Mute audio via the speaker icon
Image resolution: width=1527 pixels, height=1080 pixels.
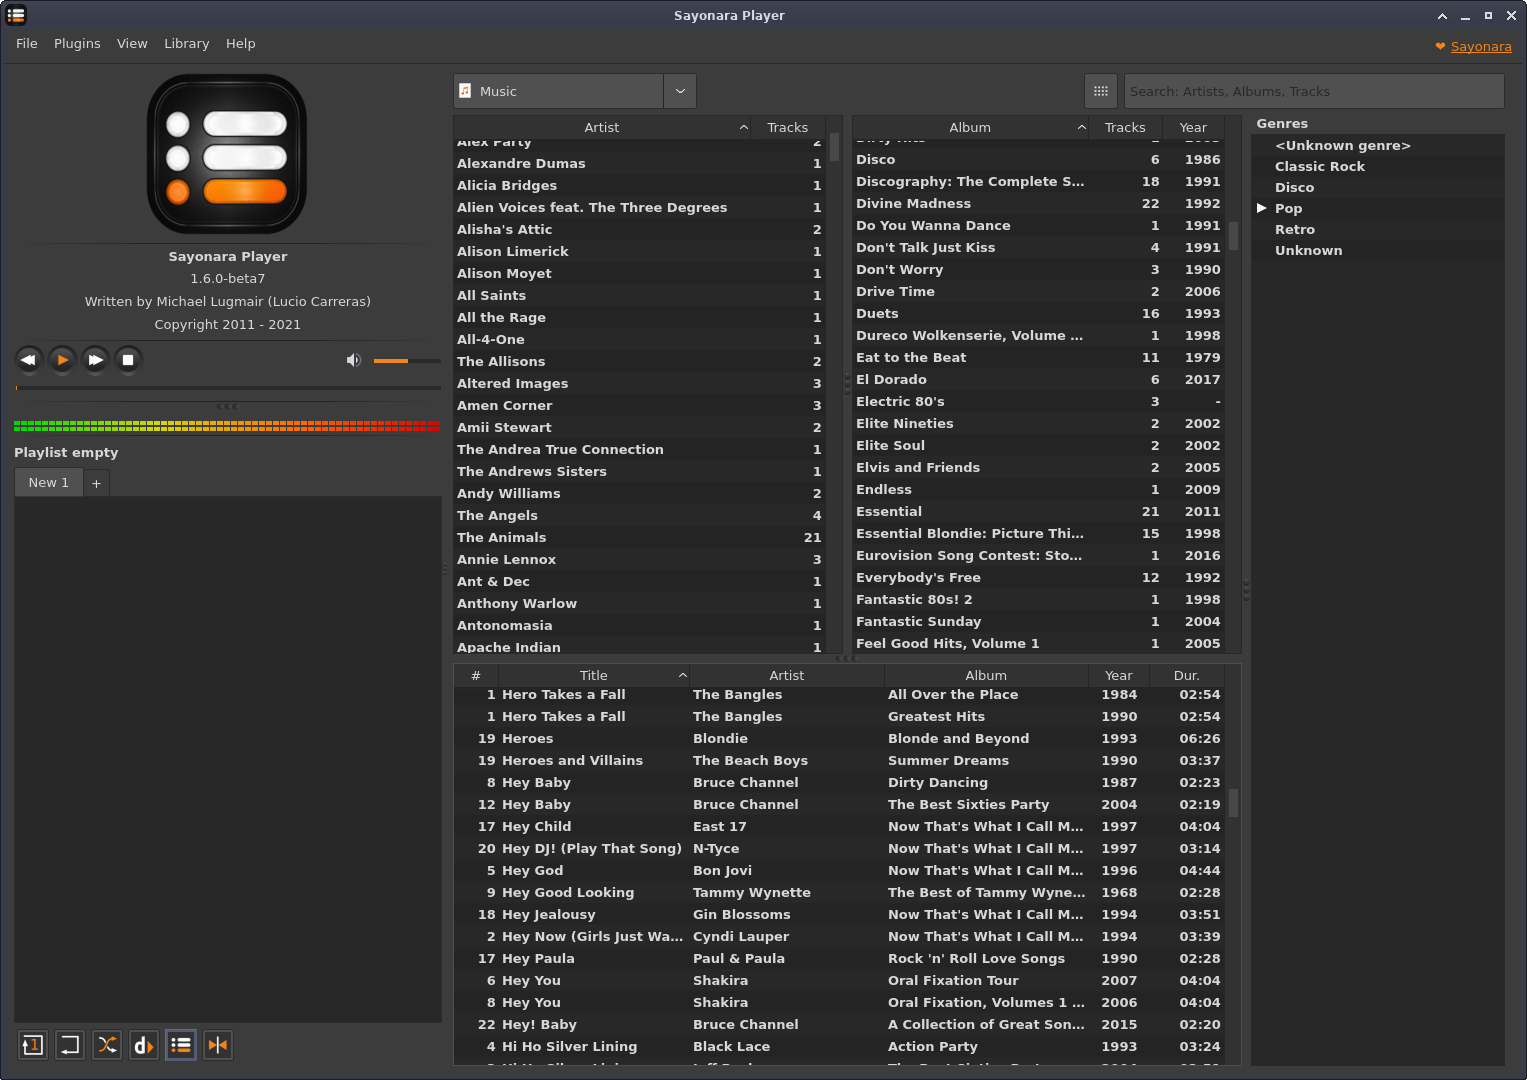pos(353,360)
